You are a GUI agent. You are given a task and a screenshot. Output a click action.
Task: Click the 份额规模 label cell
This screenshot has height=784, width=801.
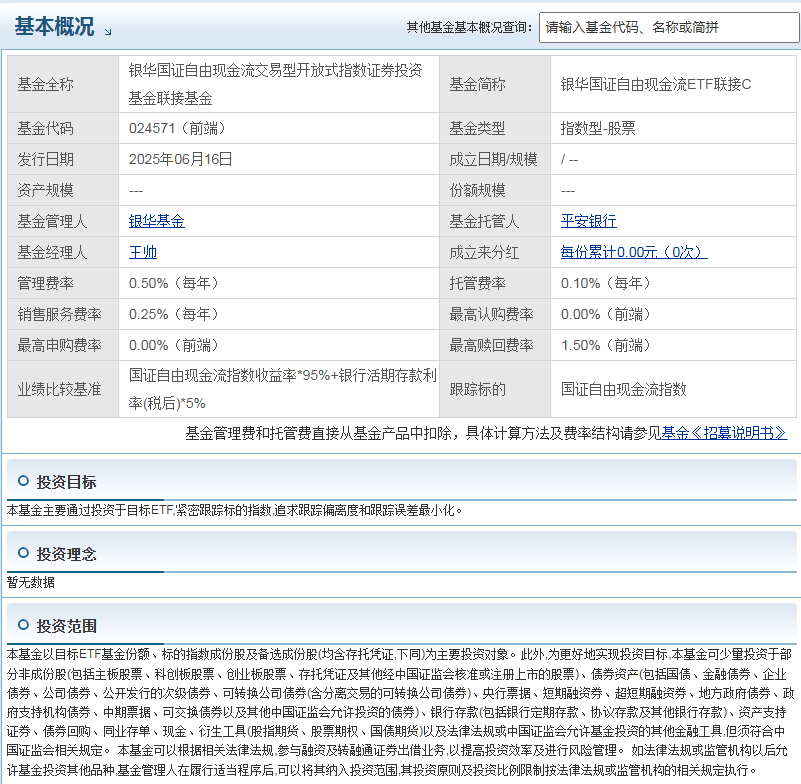pyautogui.click(x=495, y=191)
